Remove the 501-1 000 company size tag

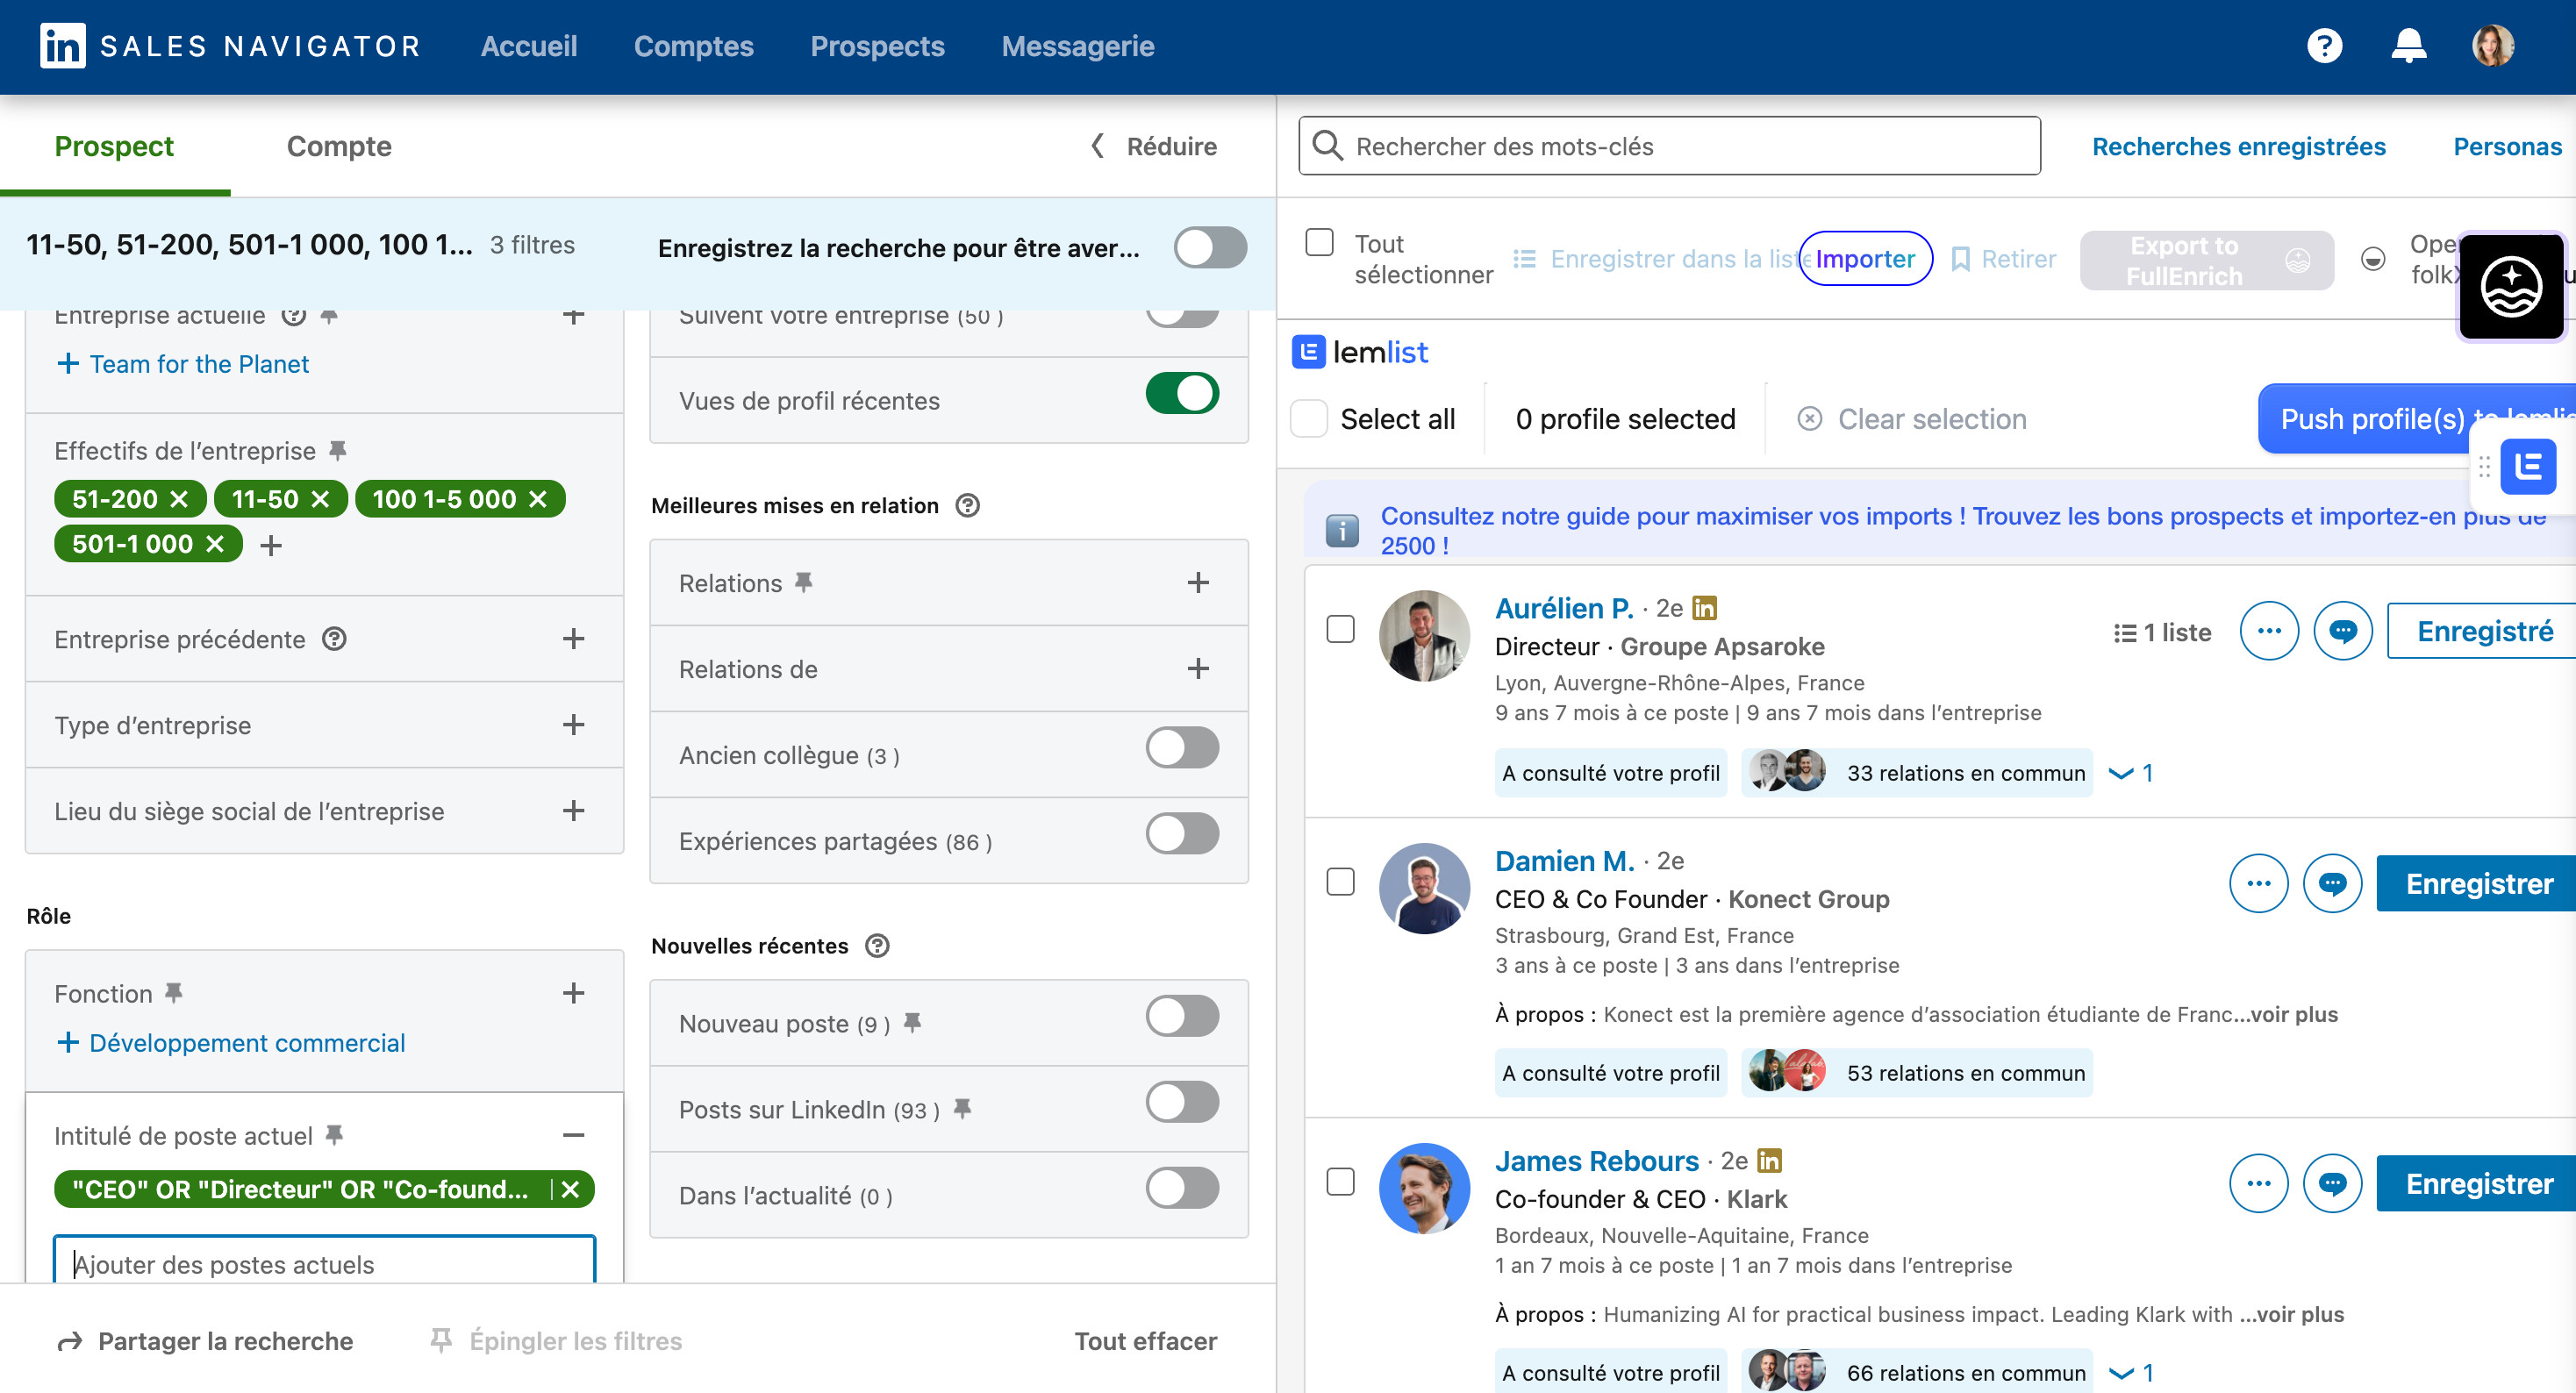click(x=215, y=544)
